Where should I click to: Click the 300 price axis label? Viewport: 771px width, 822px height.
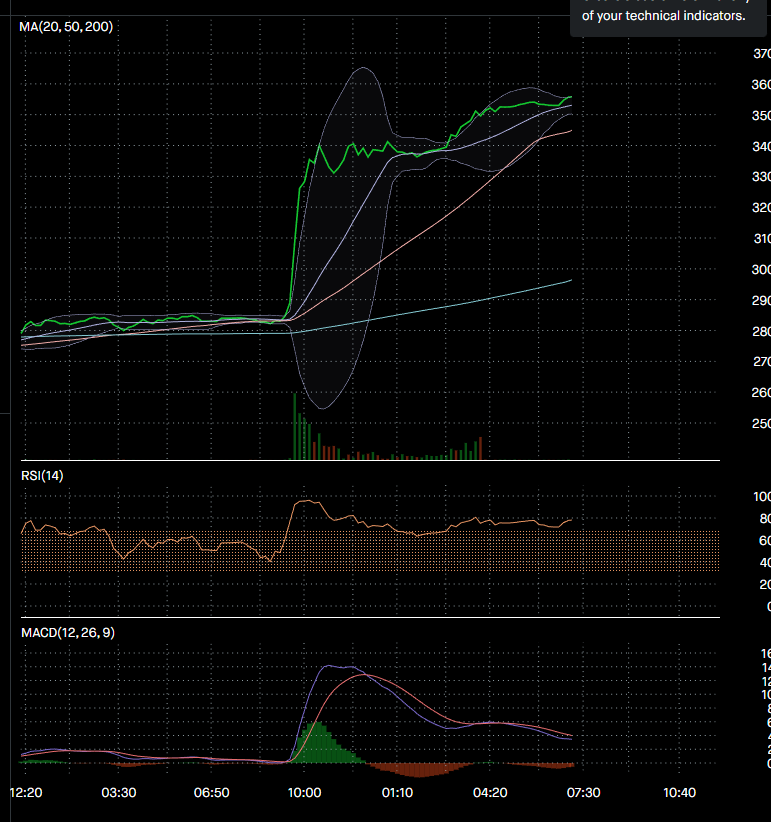click(761, 269)
